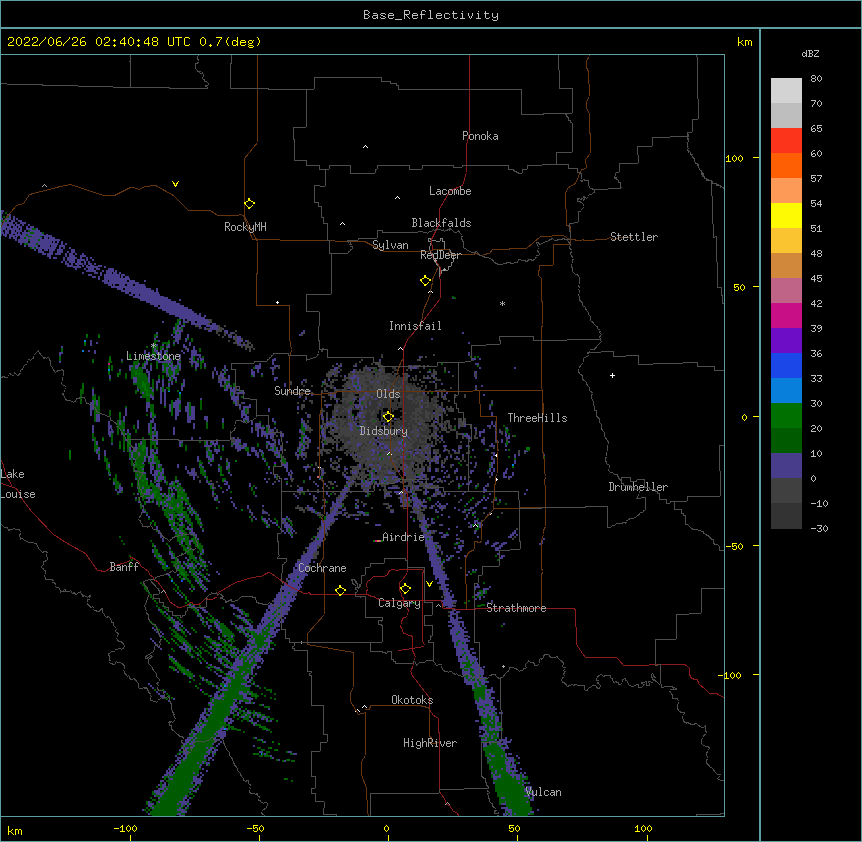This screenshot has width=862, height=842.
Task: Click the Didsbury town label
Action: (x=384, y=431)
